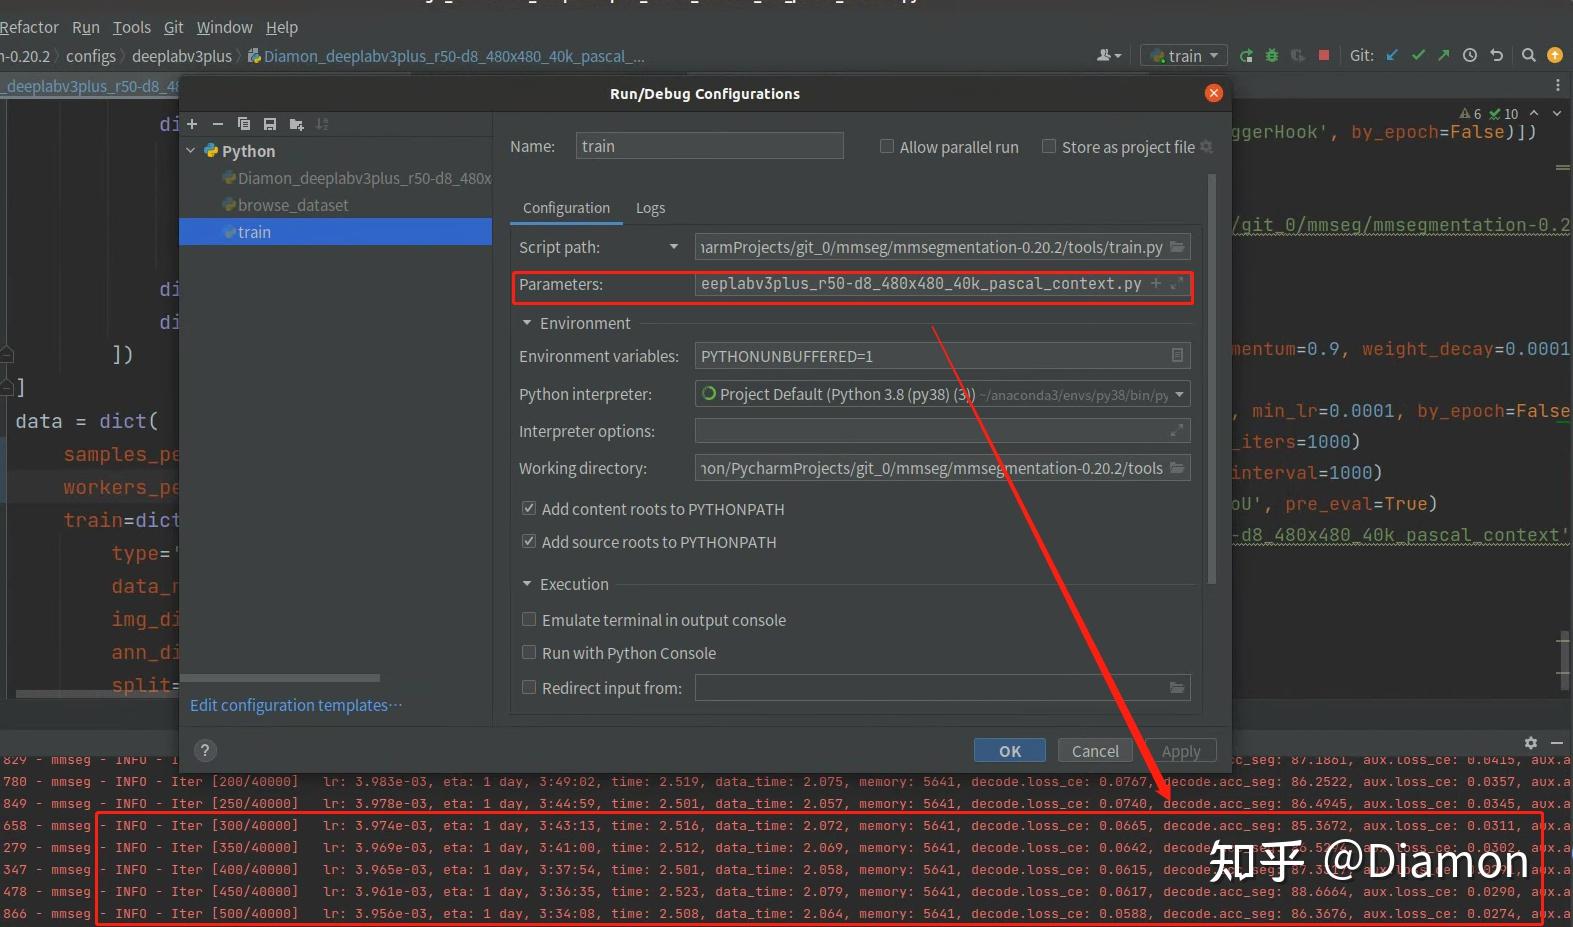Save the configuration with the floppy disk icon
The width and height of the screenshot is (1573, 927).
tap(269, 124)
